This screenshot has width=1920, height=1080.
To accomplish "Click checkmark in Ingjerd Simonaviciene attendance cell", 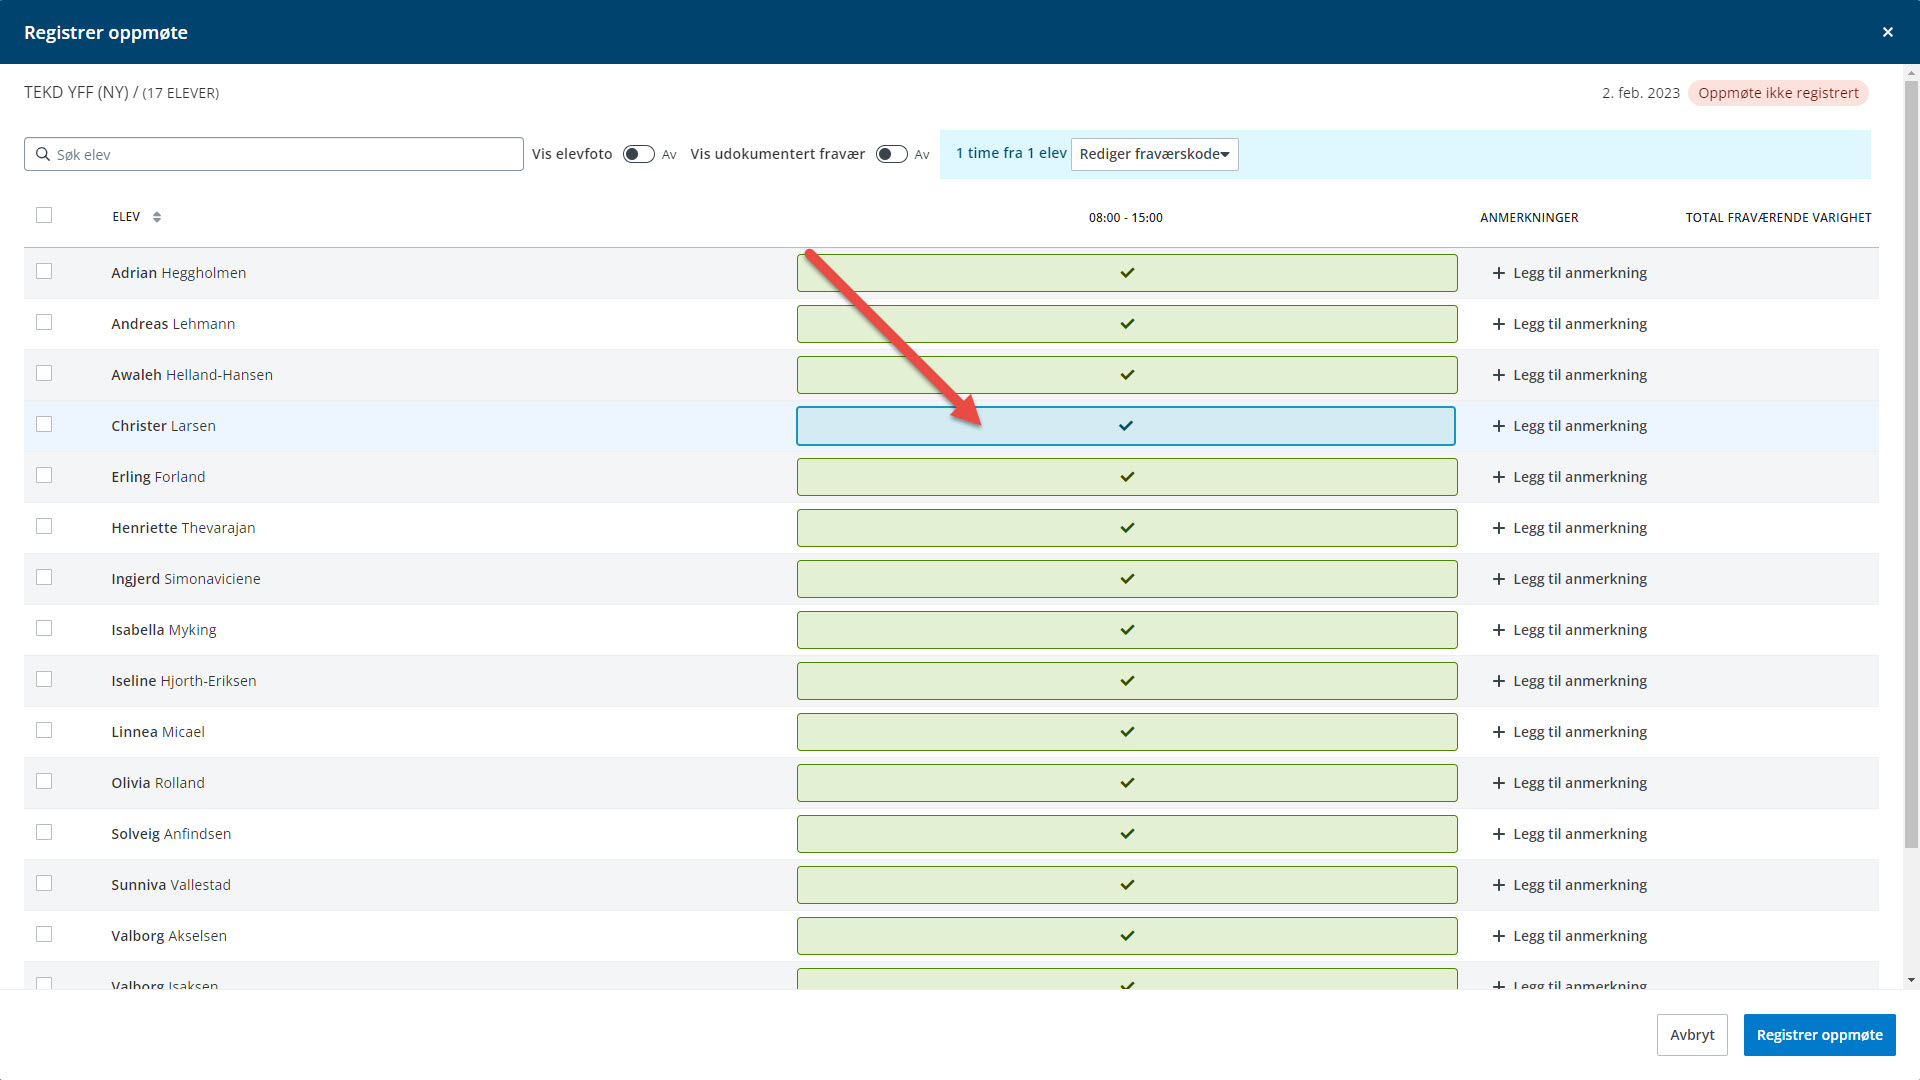I will [1127, 579].
